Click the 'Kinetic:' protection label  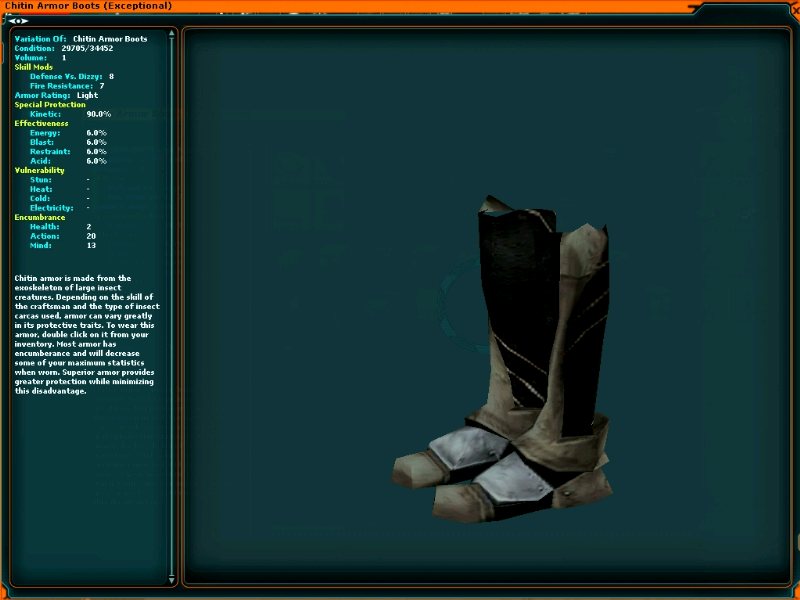coord(45,114)
